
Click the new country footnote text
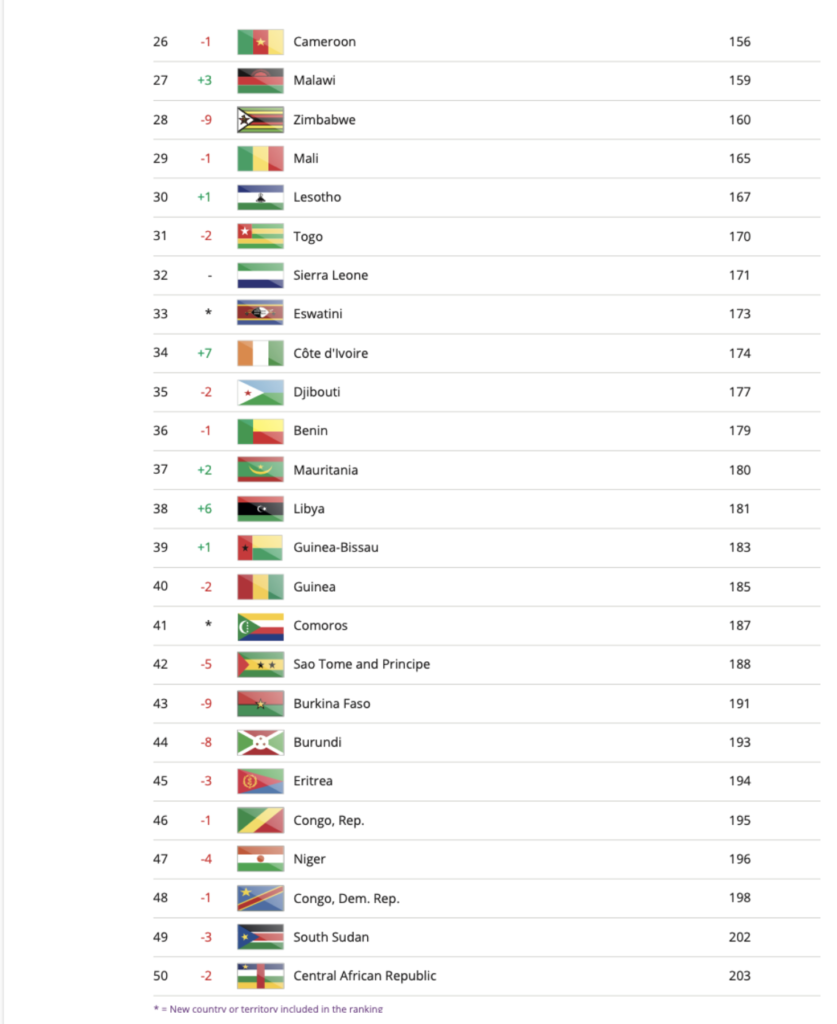[x=268, y=1009]
